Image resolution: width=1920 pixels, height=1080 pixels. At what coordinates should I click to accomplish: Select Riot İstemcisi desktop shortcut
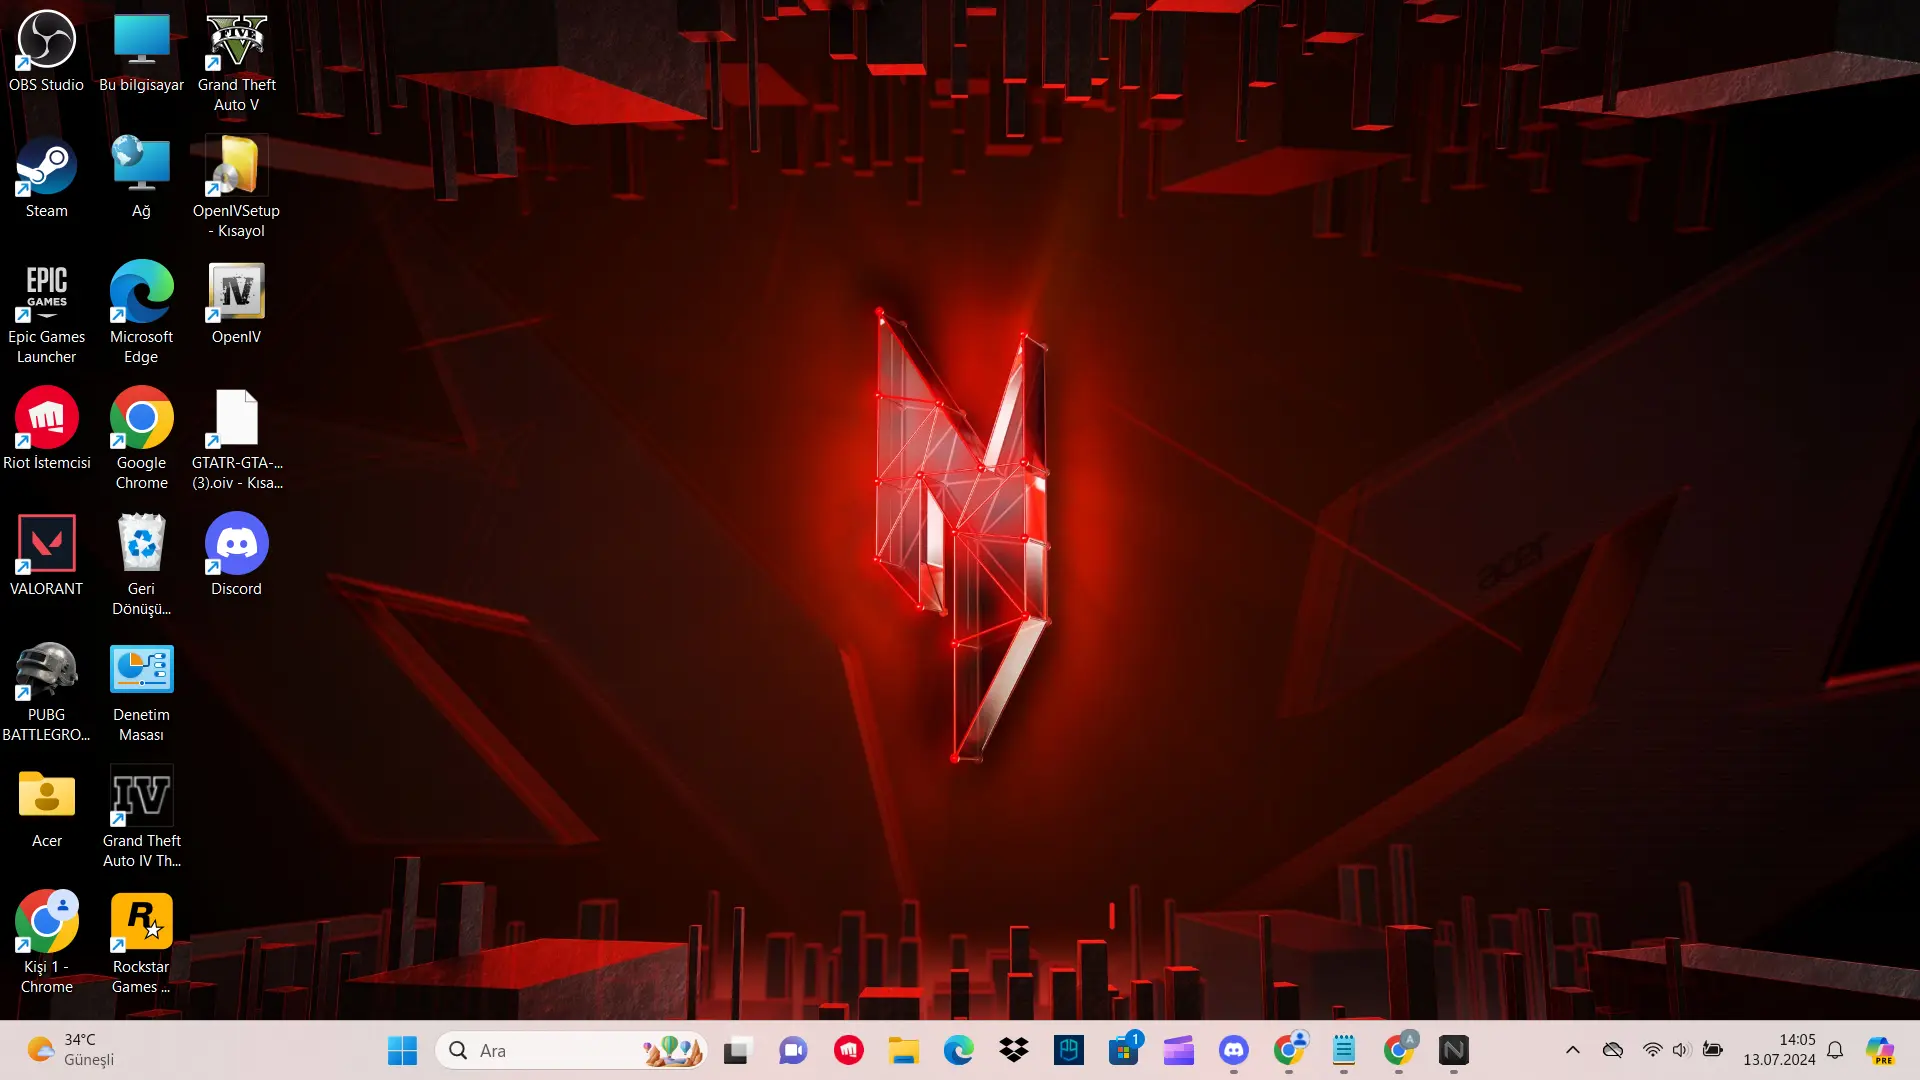[x=46, y=430]
